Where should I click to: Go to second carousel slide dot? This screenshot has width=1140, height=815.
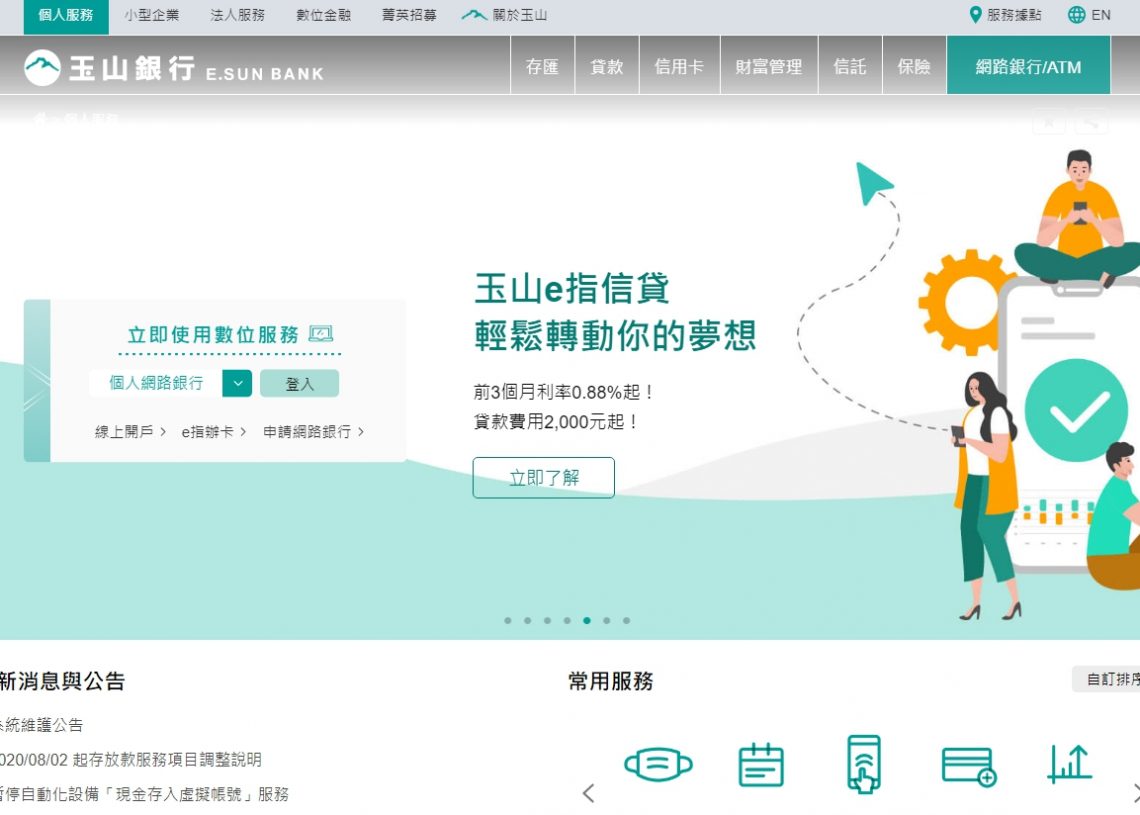click(x=527, y=620)
